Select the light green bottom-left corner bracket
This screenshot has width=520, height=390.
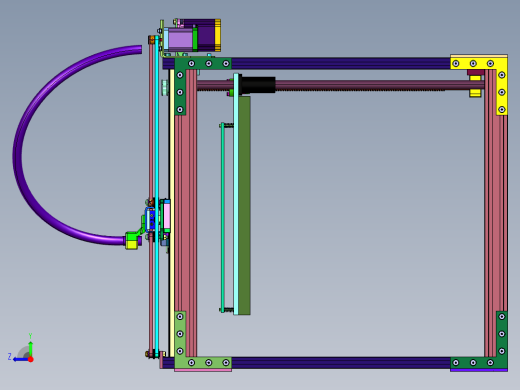180,362
